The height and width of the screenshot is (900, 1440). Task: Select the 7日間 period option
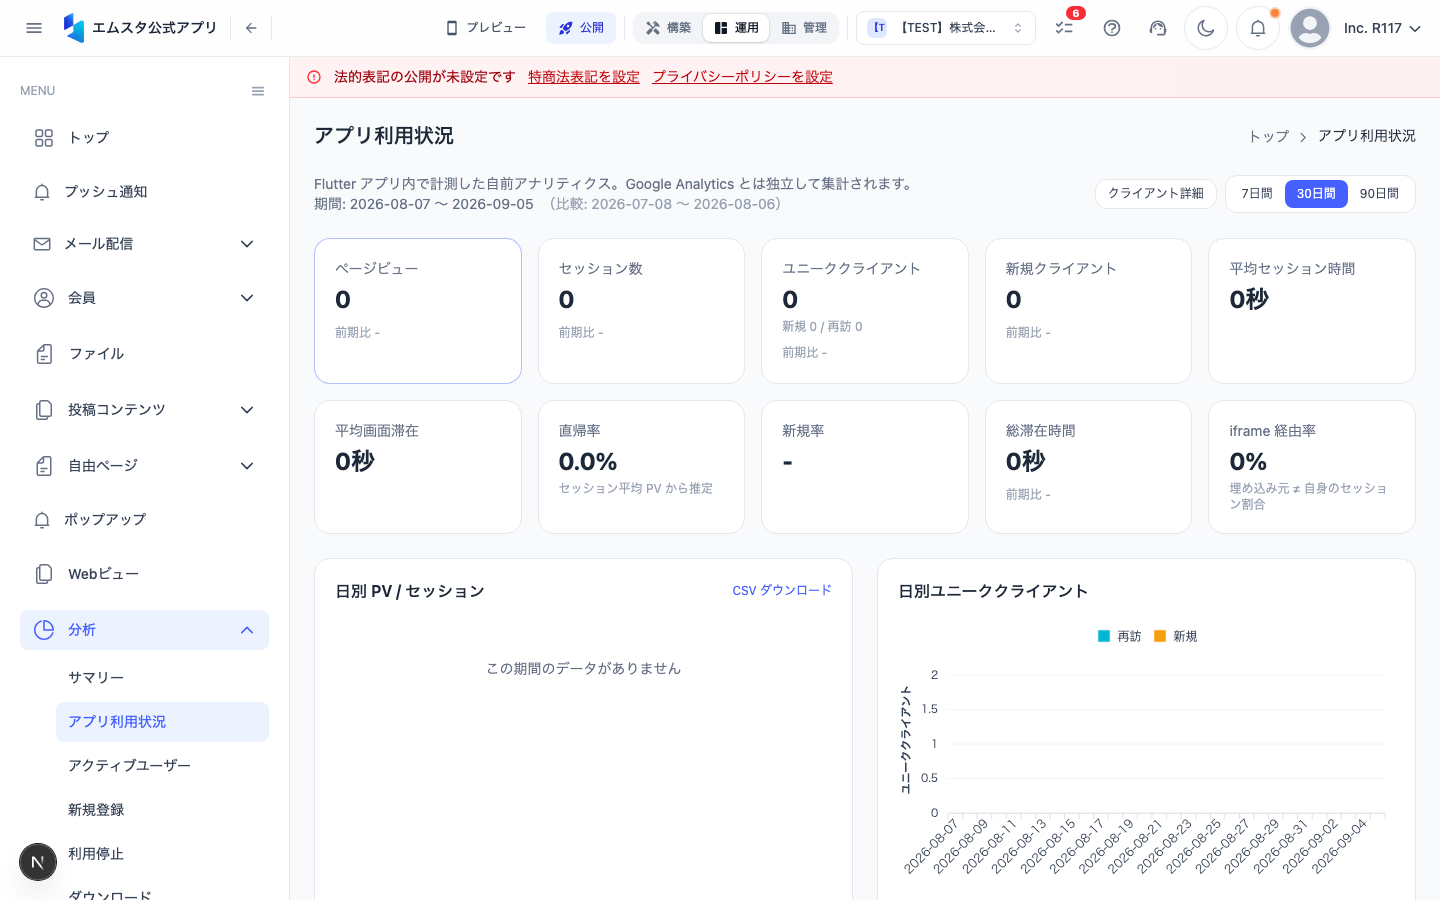1257,194
